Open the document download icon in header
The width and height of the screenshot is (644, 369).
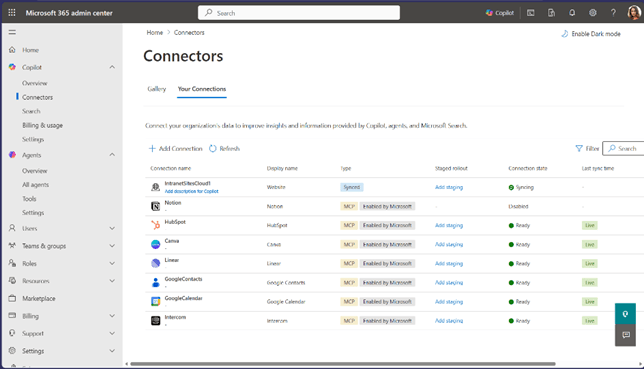pyautogui.click(x=551, y=13)
